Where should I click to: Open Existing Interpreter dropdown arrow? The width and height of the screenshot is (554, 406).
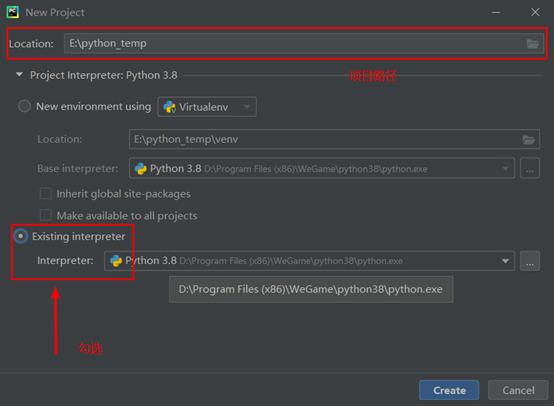[x=506, y=261]
